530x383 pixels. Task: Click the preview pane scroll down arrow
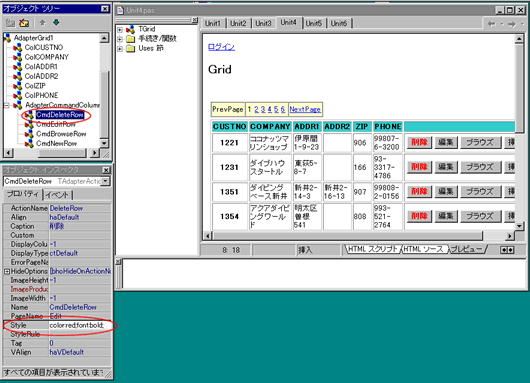click(519, 226)
